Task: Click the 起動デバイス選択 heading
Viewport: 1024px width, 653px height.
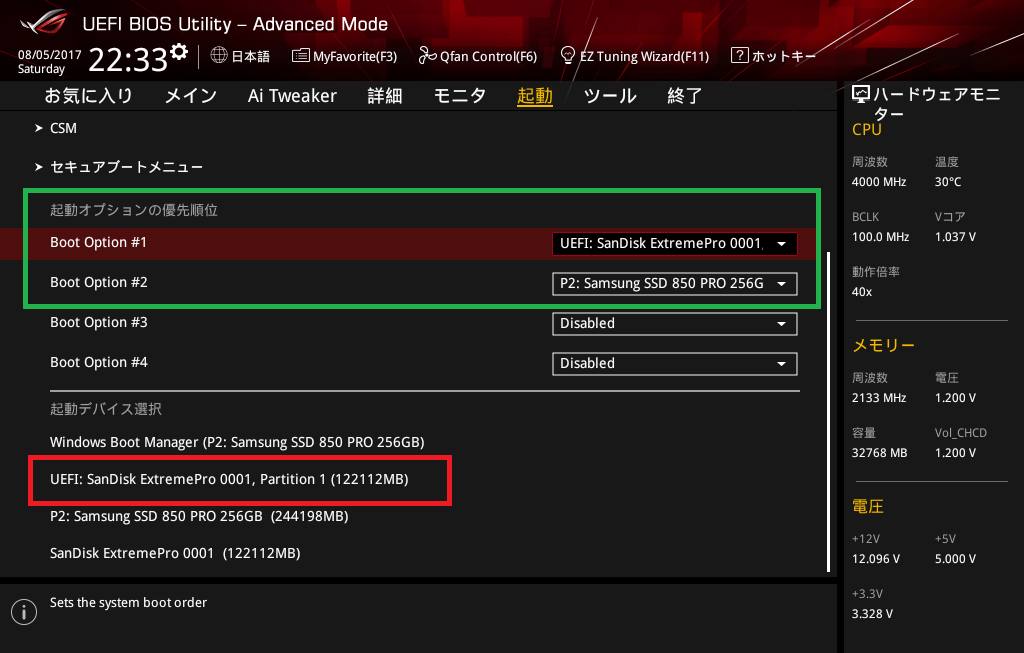Action: click(x=106, y=409)
